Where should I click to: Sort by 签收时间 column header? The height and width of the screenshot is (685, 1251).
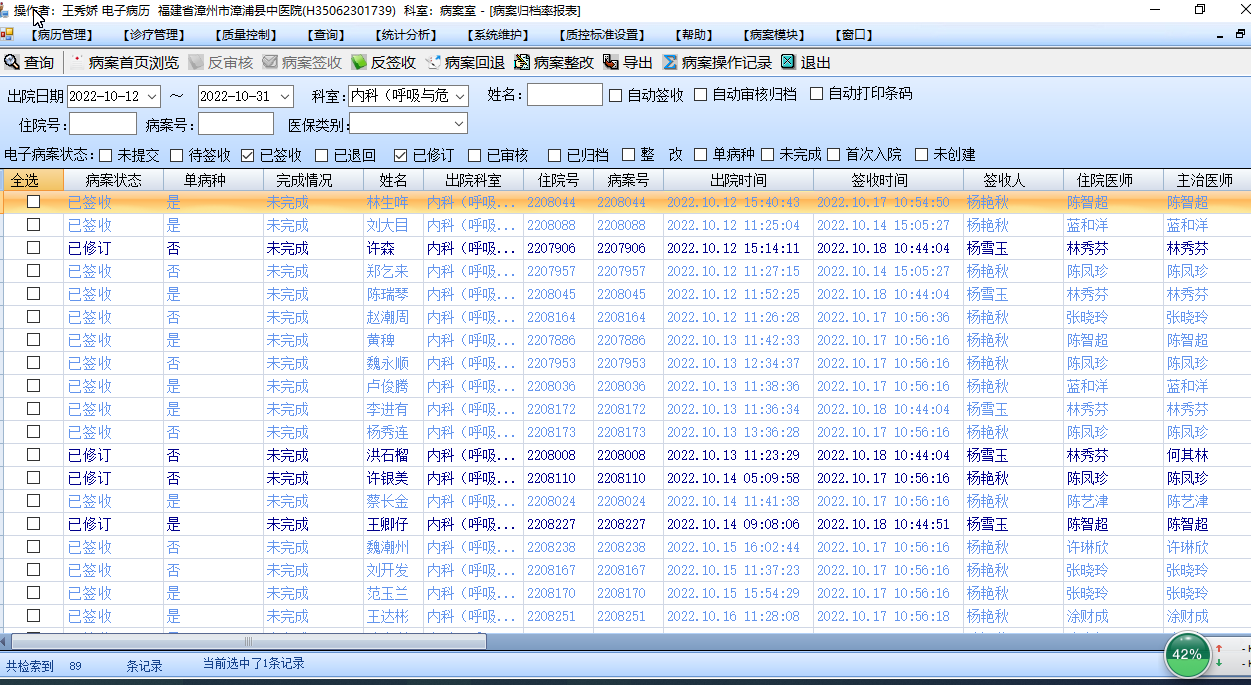click(x=888, y=181)
